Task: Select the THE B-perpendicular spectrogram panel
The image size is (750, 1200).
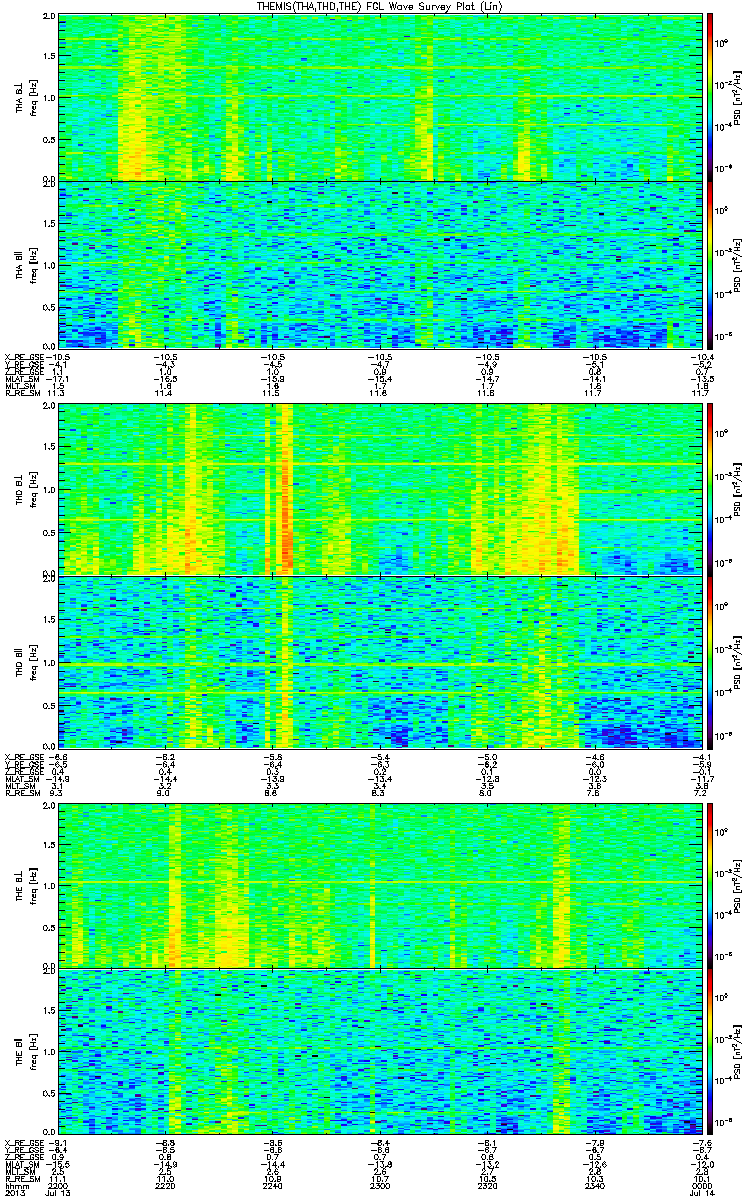Action: click(x=380, y=884)
